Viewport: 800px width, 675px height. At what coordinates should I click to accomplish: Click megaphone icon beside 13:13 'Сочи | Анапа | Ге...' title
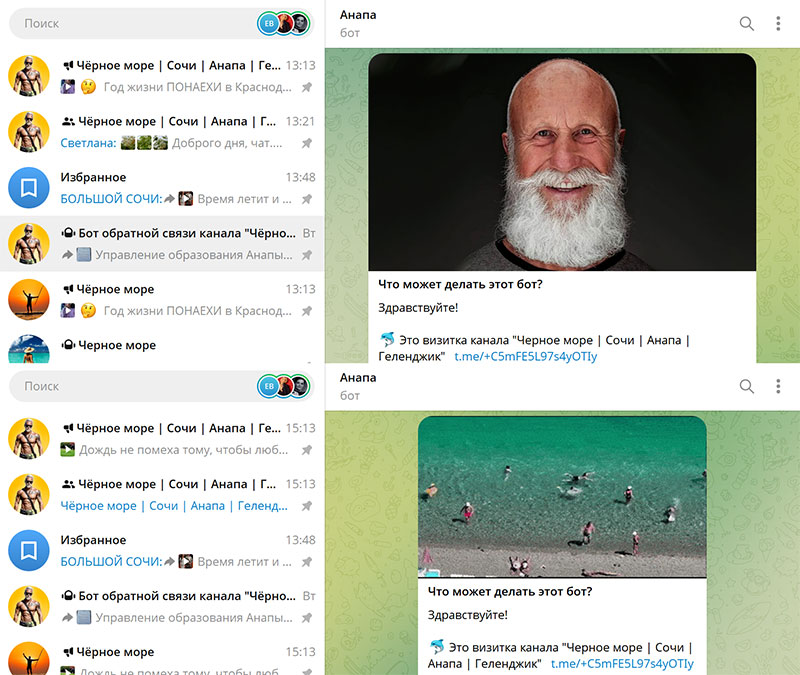(x=68, y=65)
